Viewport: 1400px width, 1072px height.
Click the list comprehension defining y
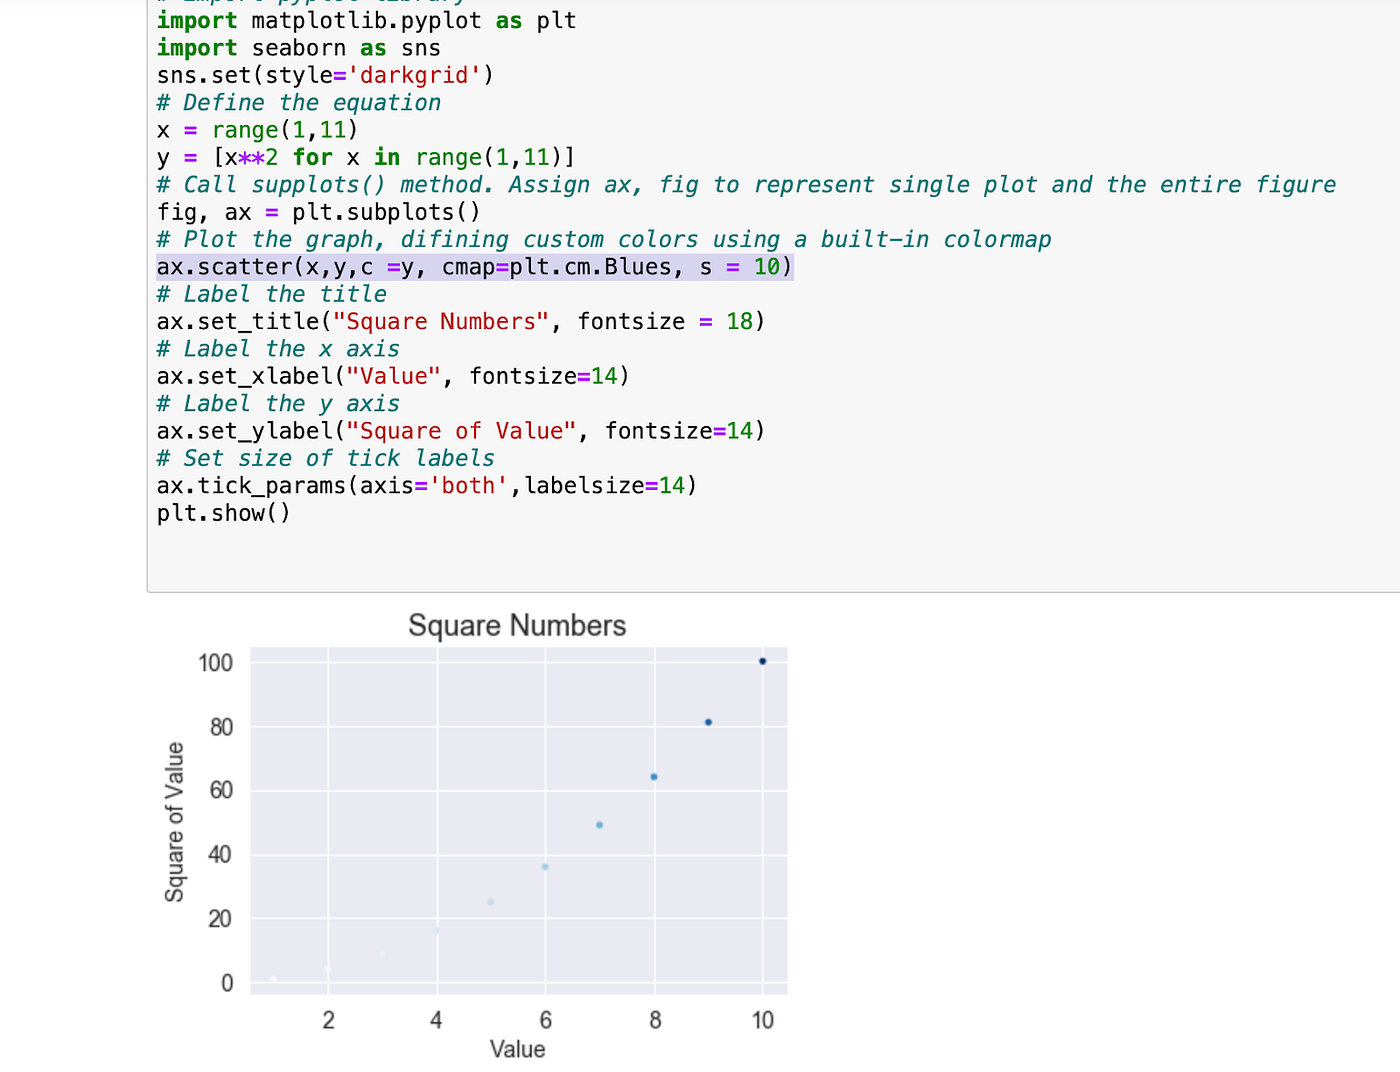pyautogui.click(x=365, y=157)
